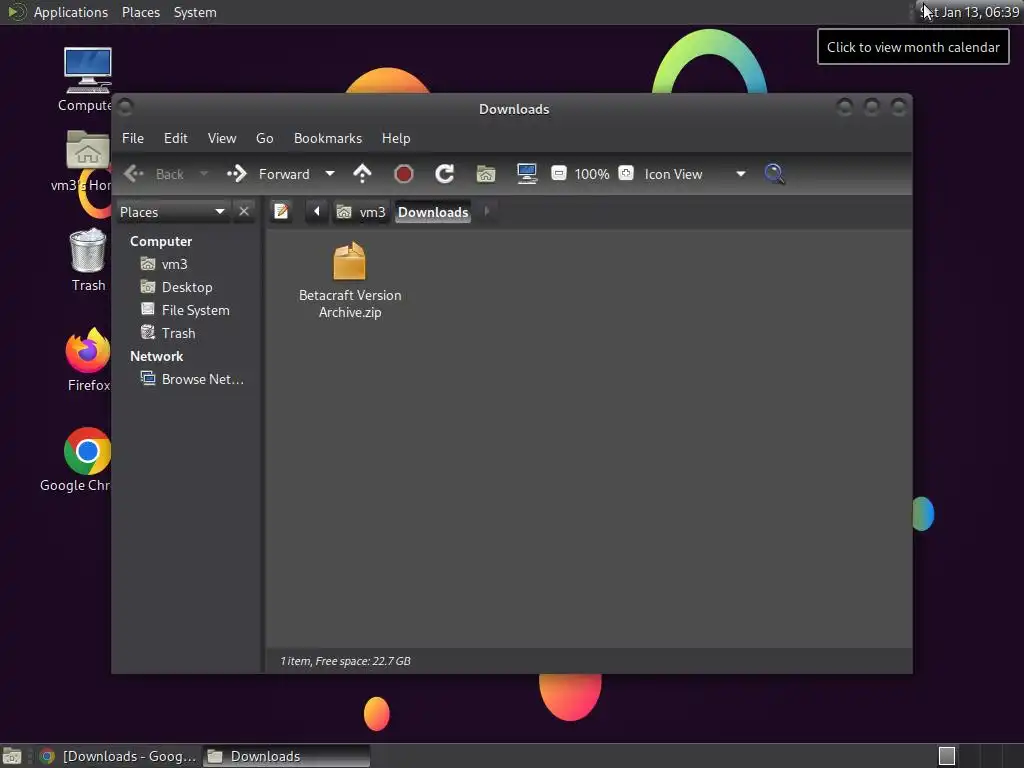Click the Computer desktop icon
This screenshot has width=1024, height=768.
pos(86,80)
